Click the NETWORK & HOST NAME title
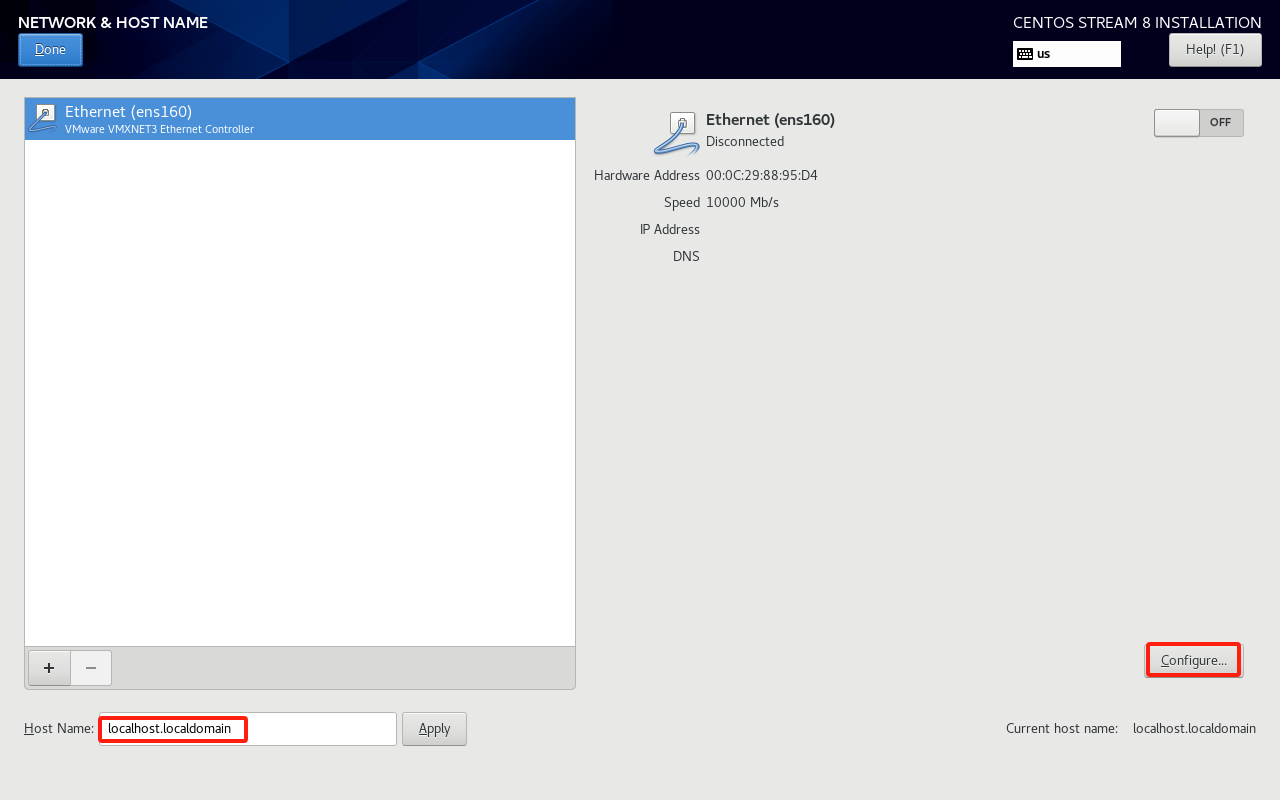Image resolution: width=1280 pixels, height=800 pixels. click(x=113, y=22)
